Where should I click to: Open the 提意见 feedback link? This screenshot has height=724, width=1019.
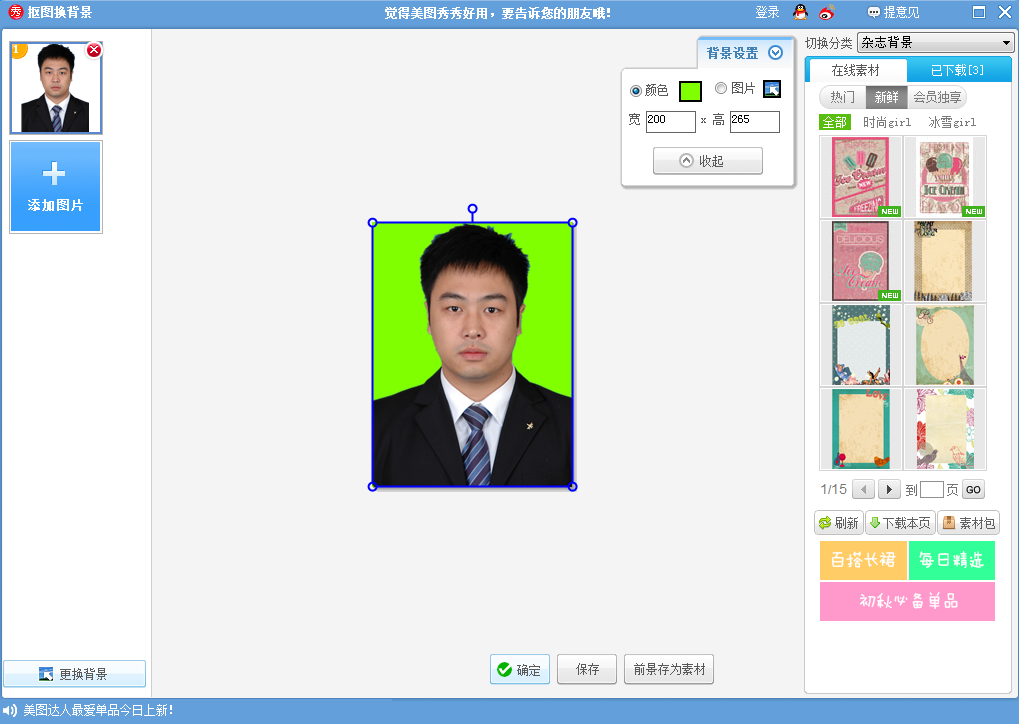[x=894, y=12]
